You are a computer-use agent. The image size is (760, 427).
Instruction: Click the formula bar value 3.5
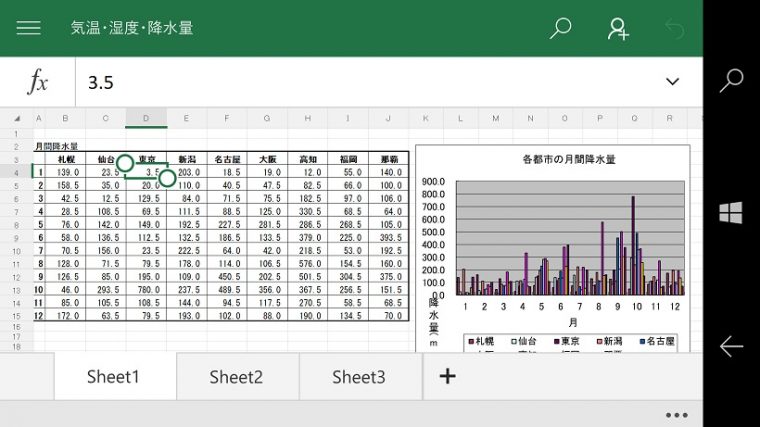pos(101,82)
